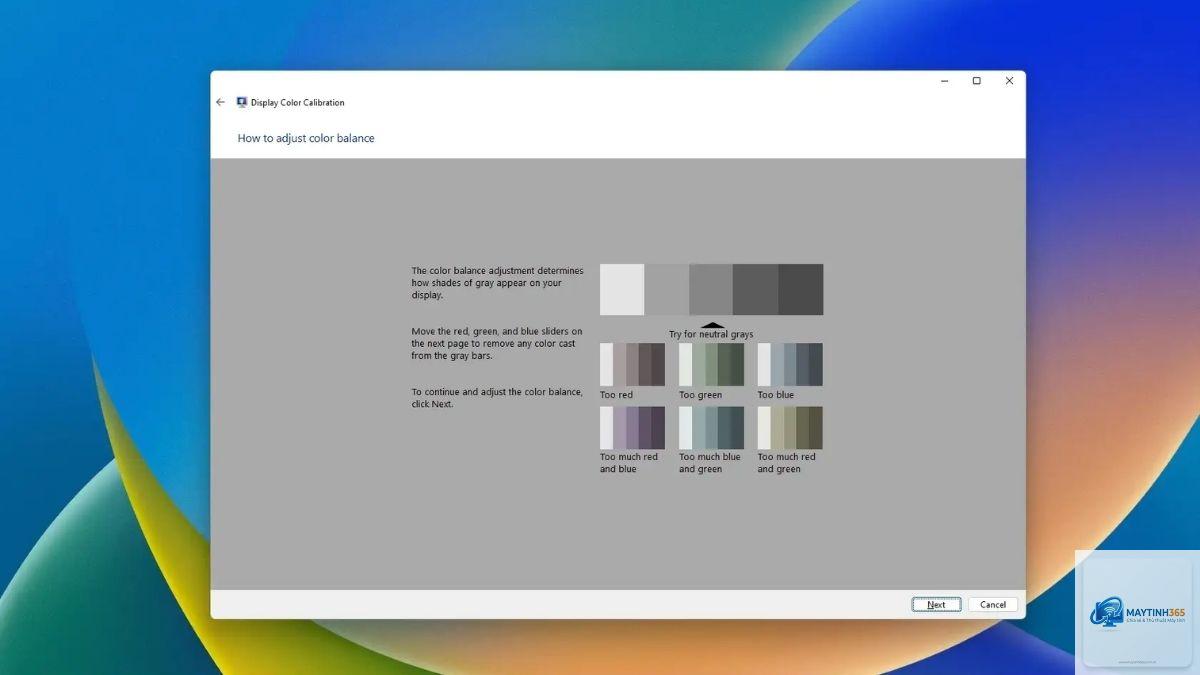
Task: Click the Too much red and blue sample
Action: coord(632,428)
